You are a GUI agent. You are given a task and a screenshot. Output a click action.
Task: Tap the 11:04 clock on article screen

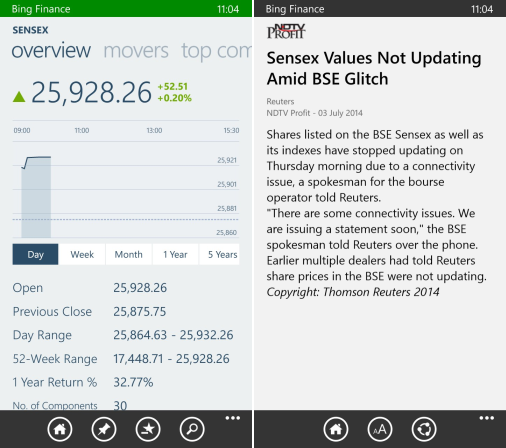pyautogui.click(x=482, y=9)
